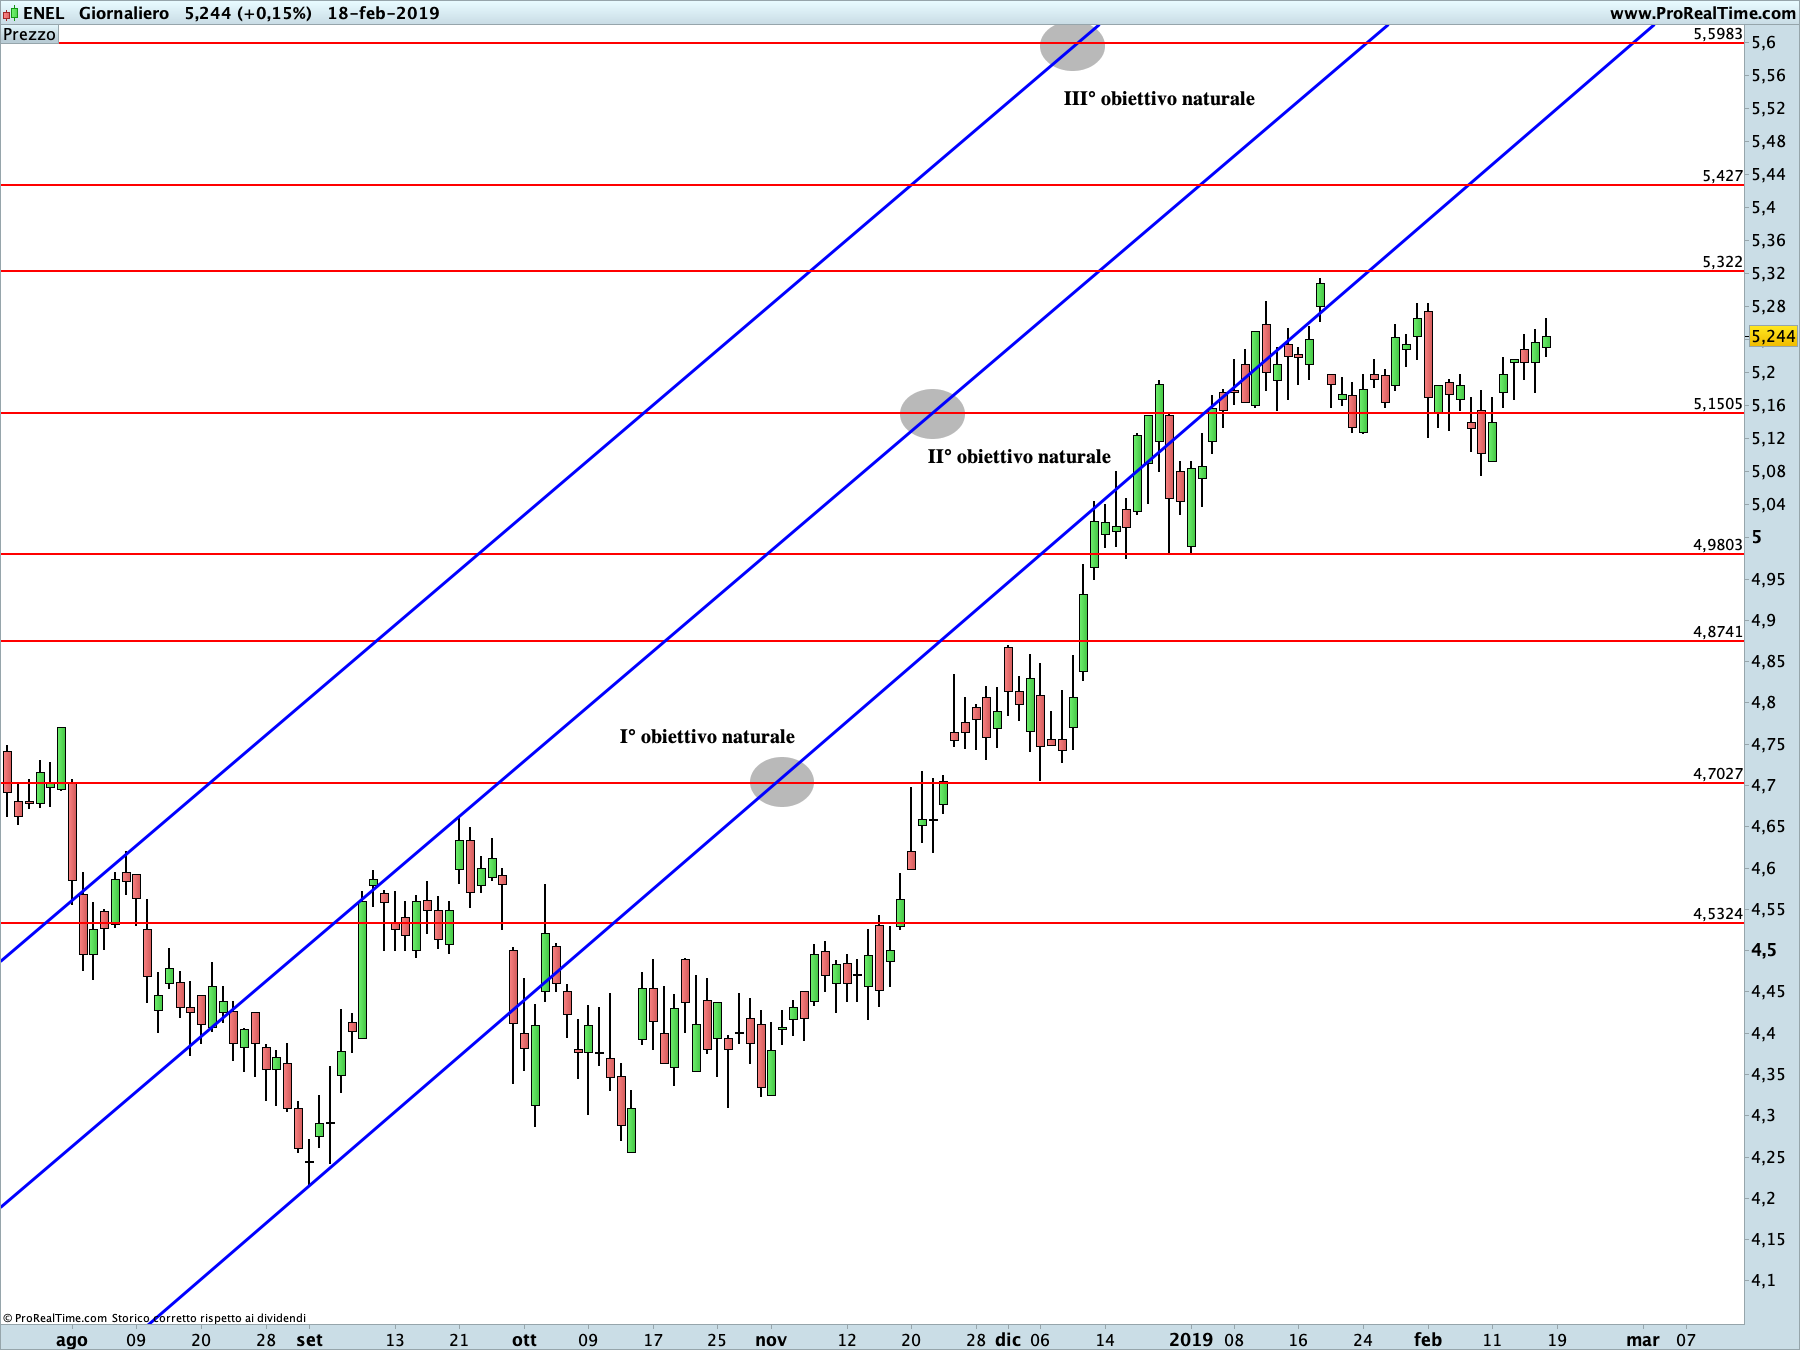
Task: Select the ENEL instrument name
Action: [44, 13]
